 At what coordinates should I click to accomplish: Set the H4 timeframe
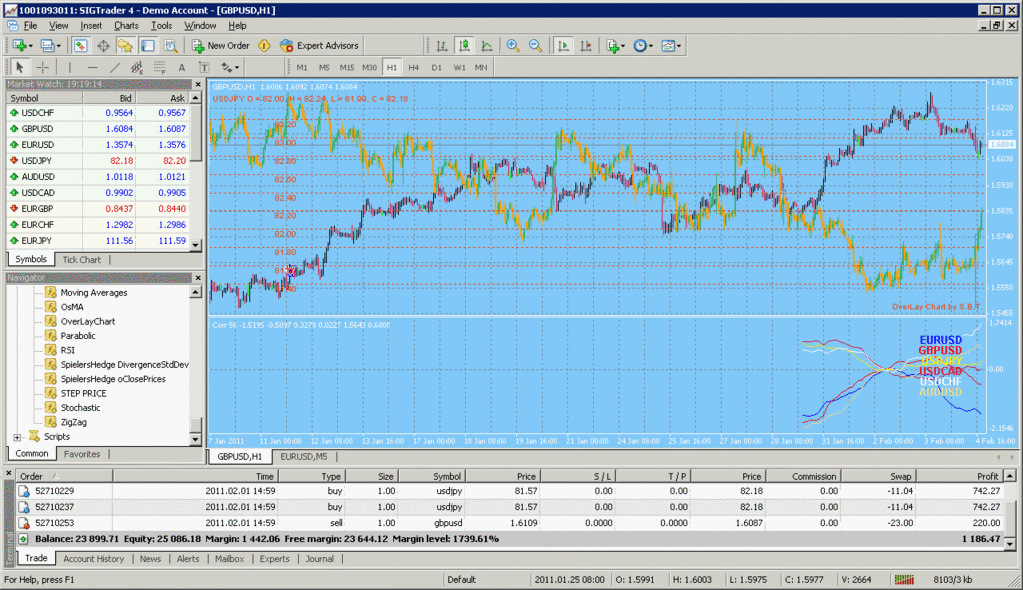[414, 67]
